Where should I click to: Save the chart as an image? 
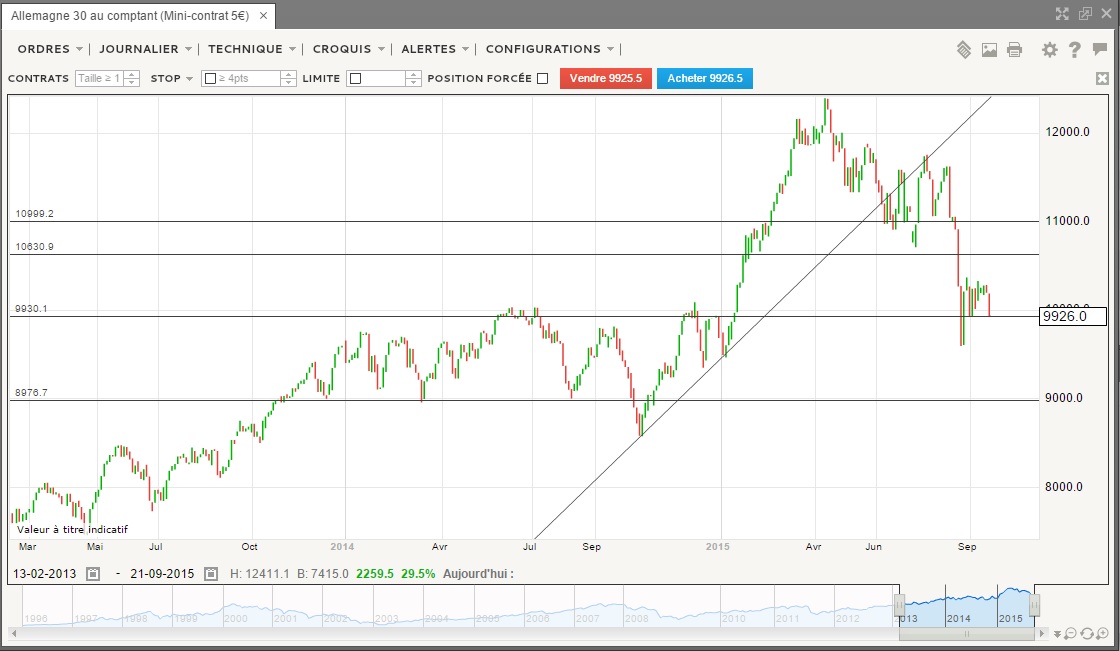(989, 49)
